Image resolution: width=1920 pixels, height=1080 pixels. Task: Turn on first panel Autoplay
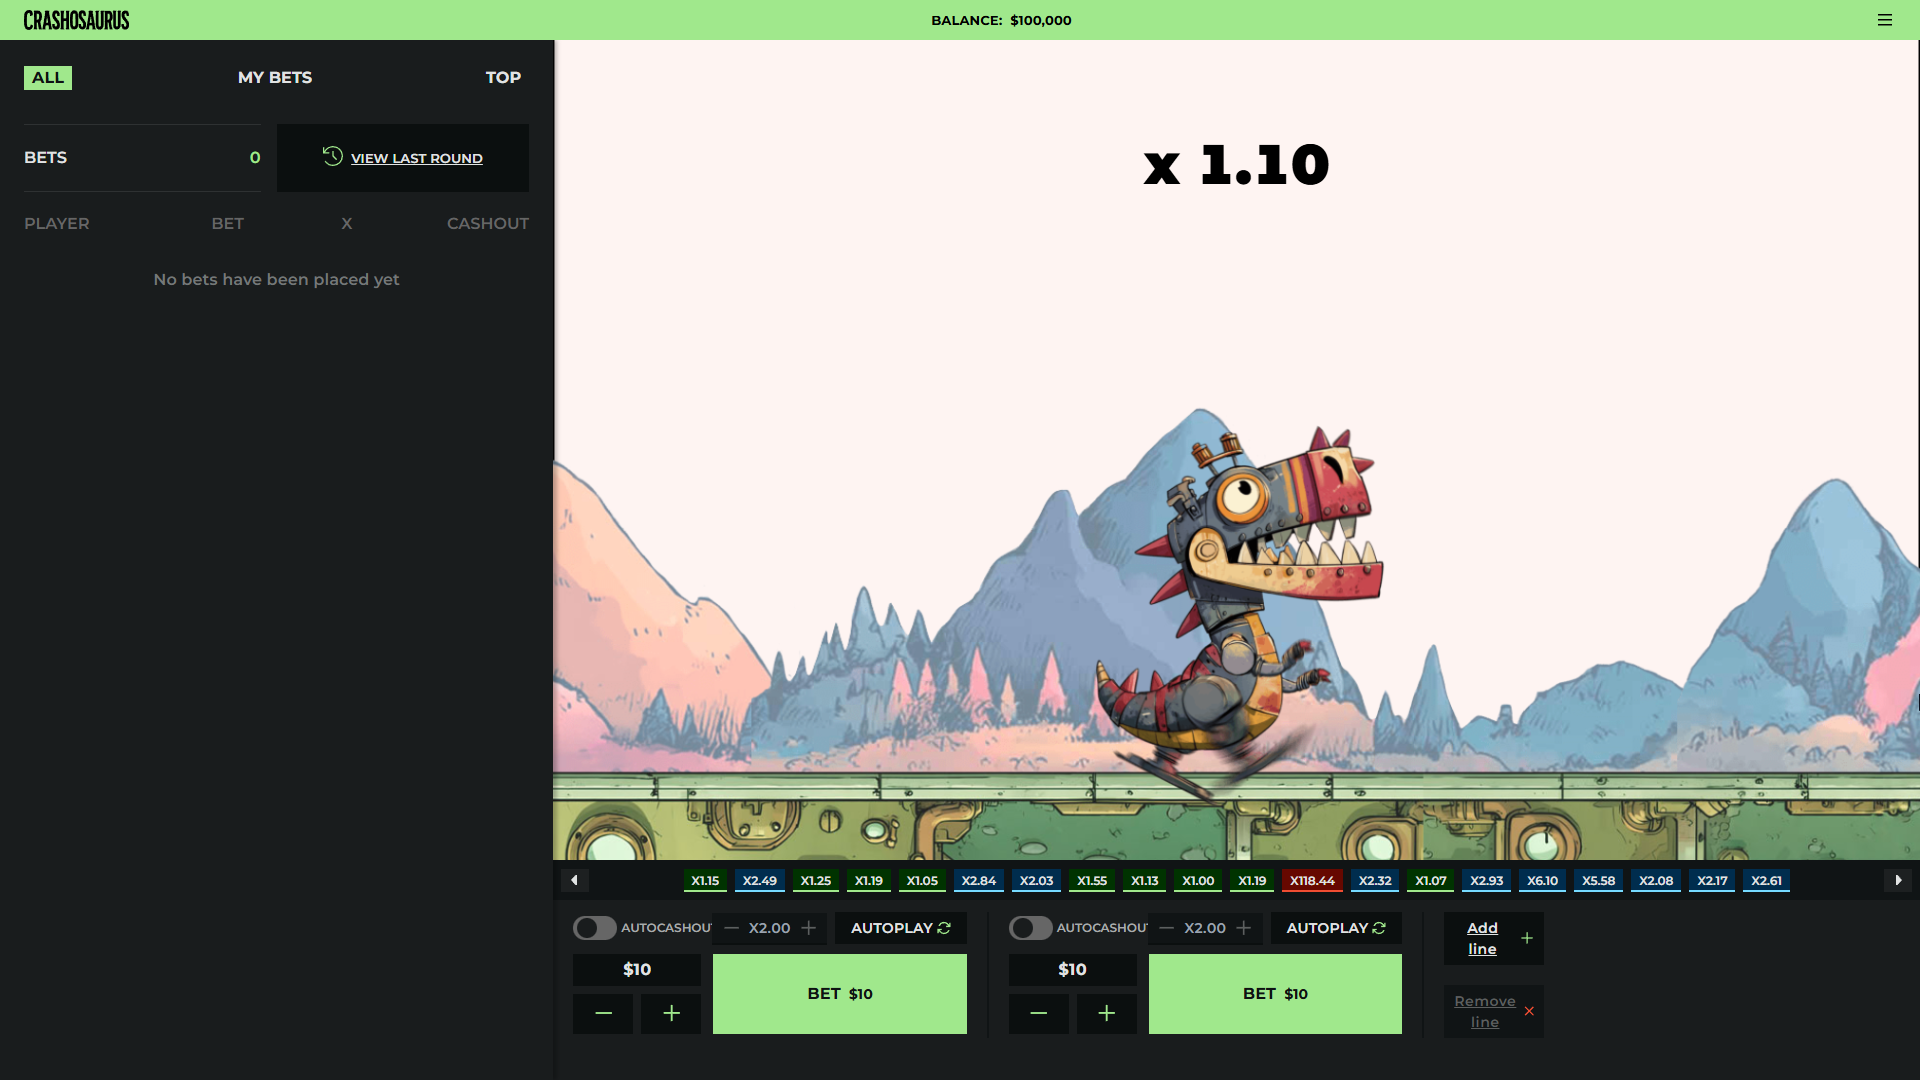tap(900, 928)
